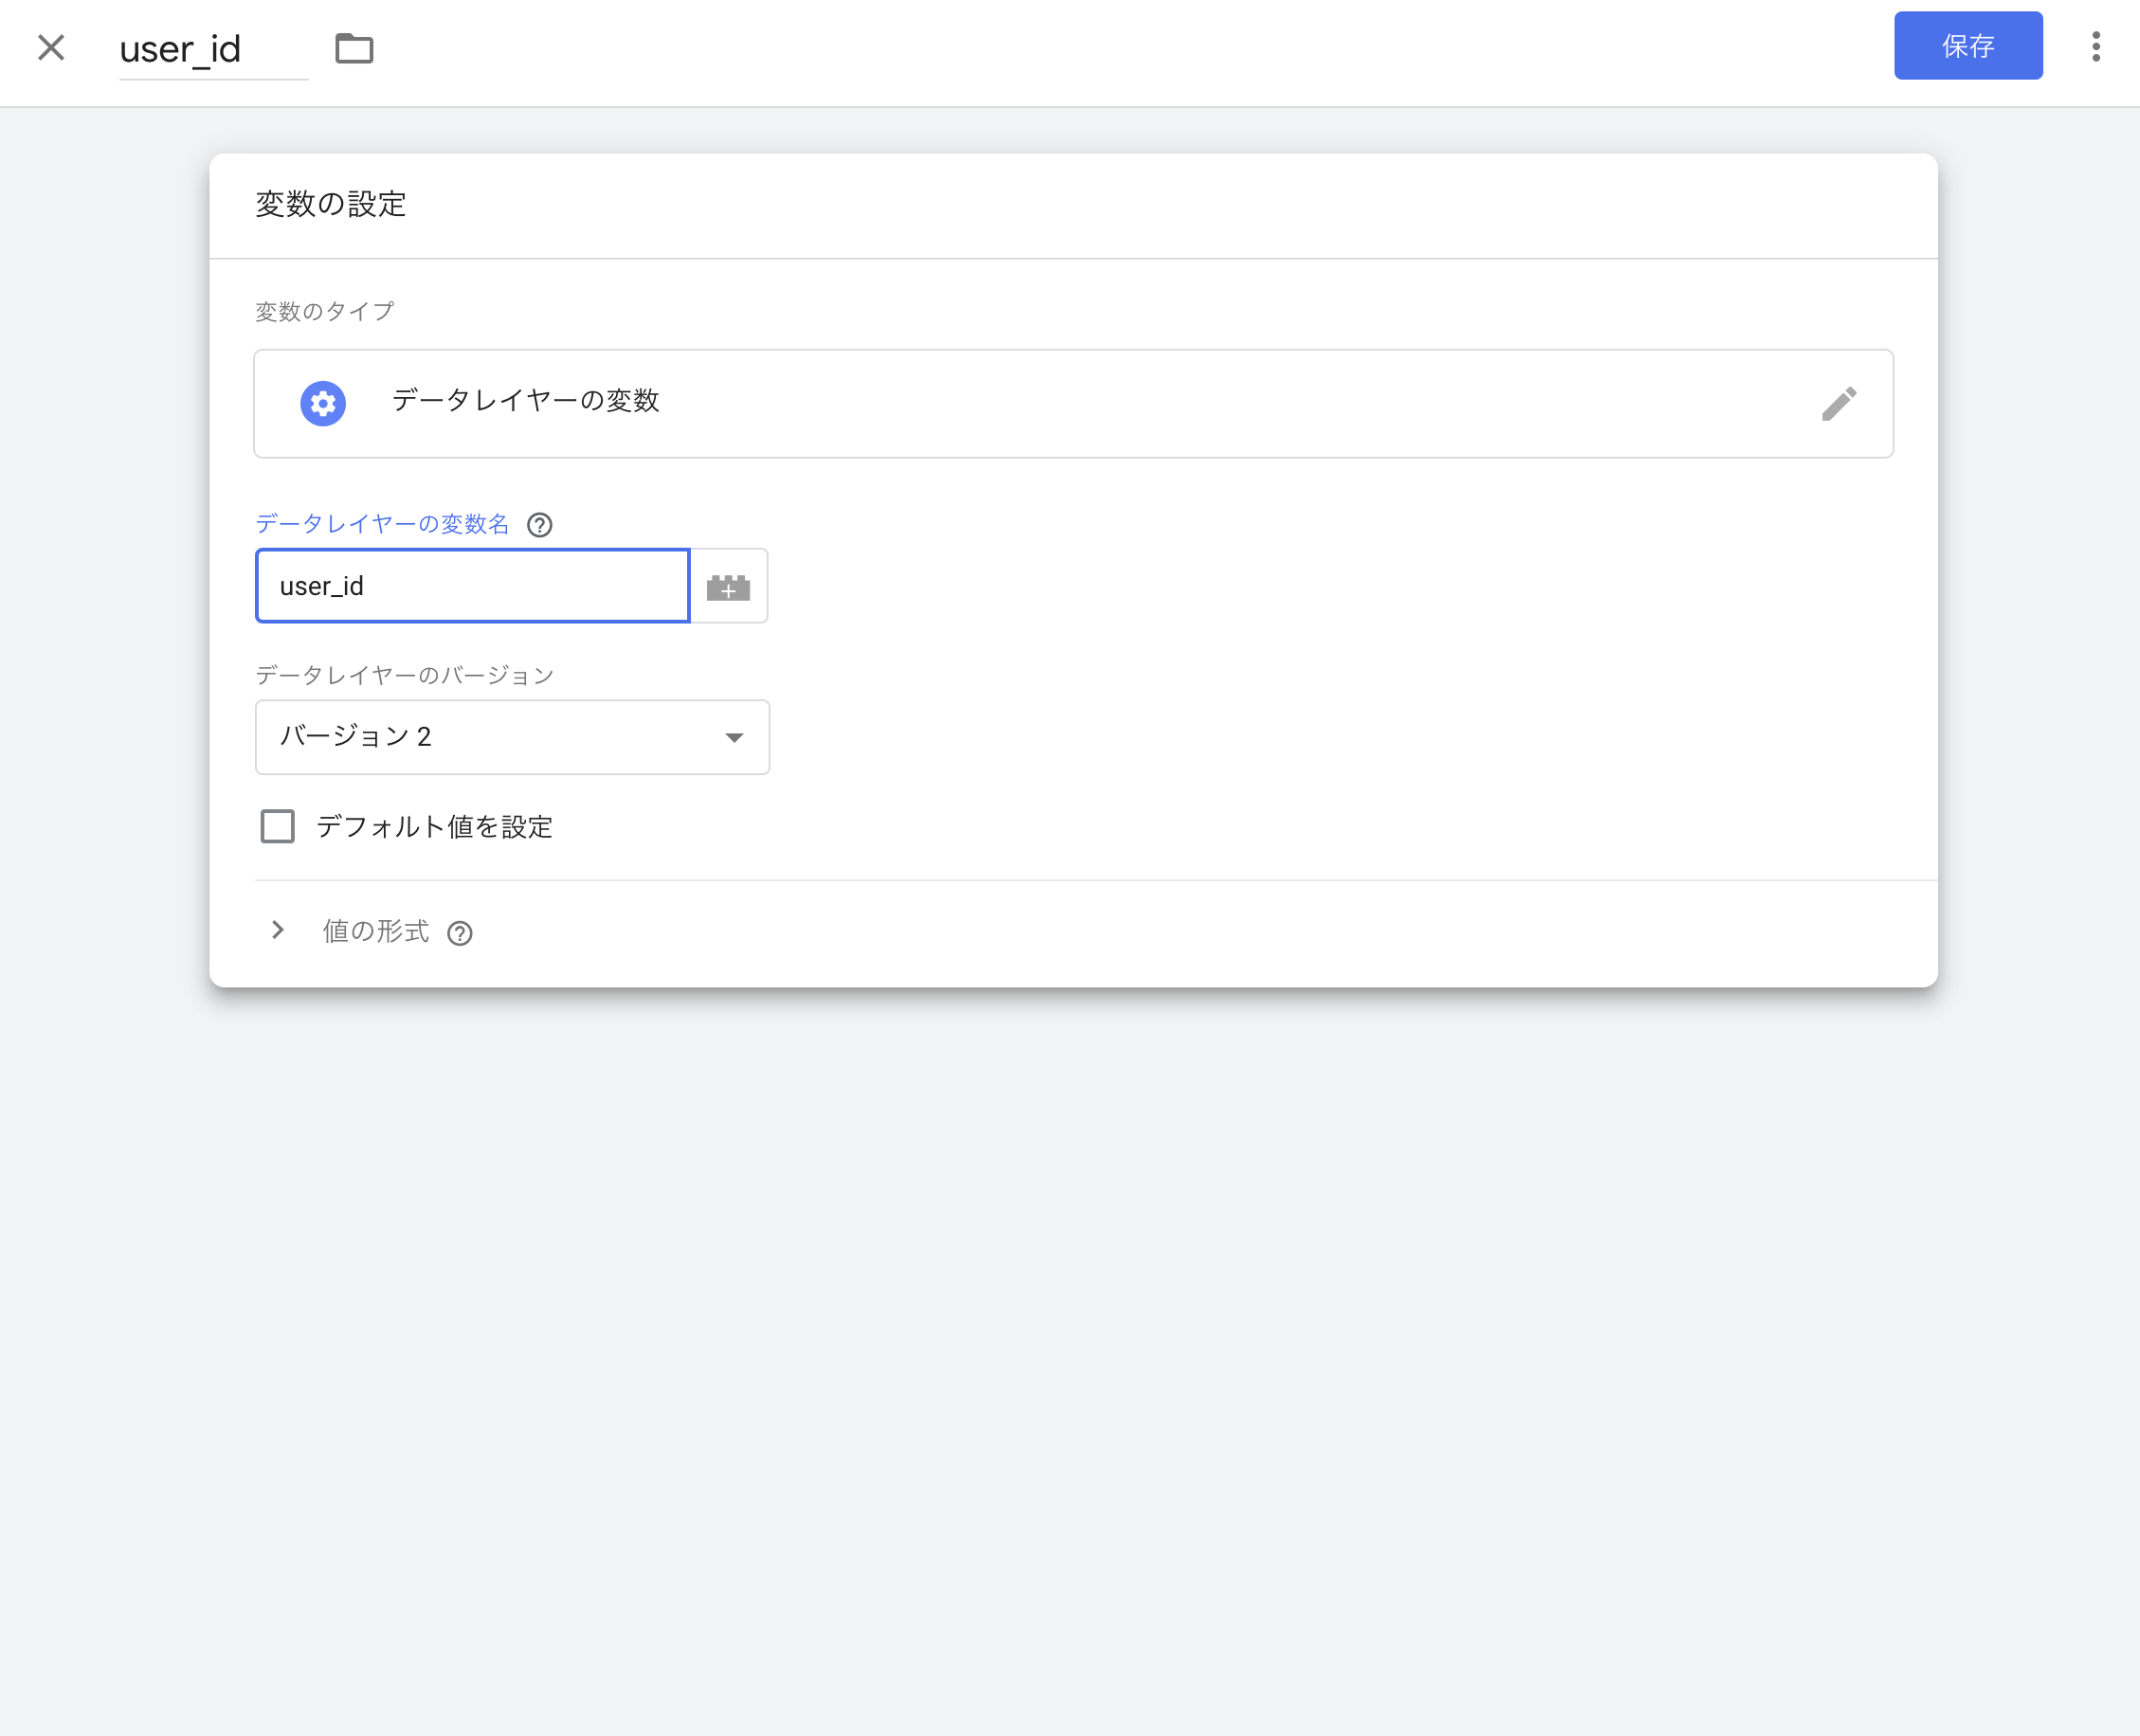Open the three-dot more options menu
This screenshot has height=1736, width=2140.
(x=2095, y=46)
